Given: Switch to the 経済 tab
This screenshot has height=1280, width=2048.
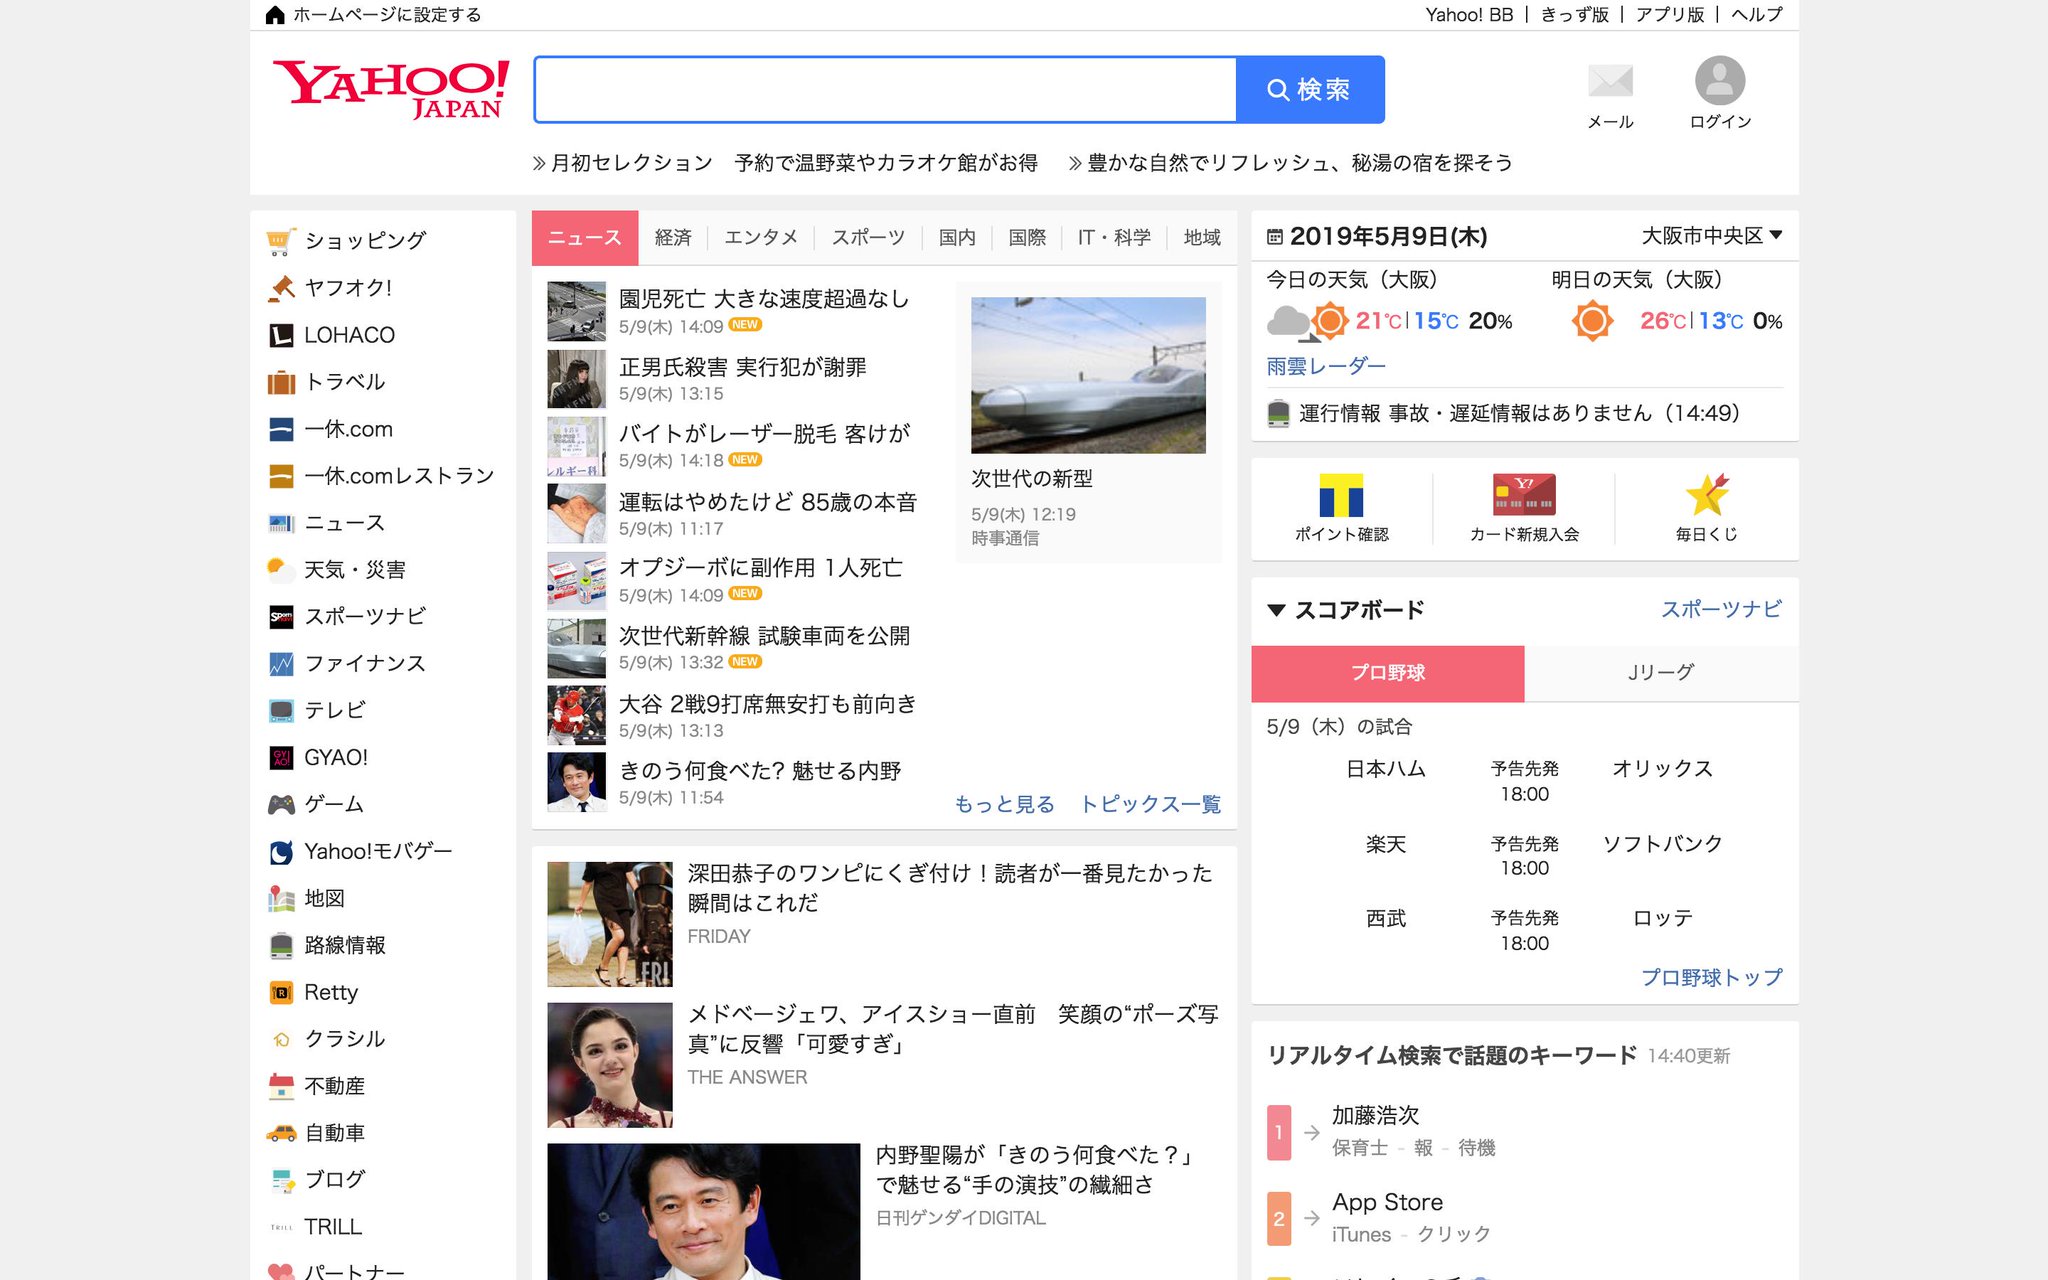Looking at the screenshot, I should point(673,238).
